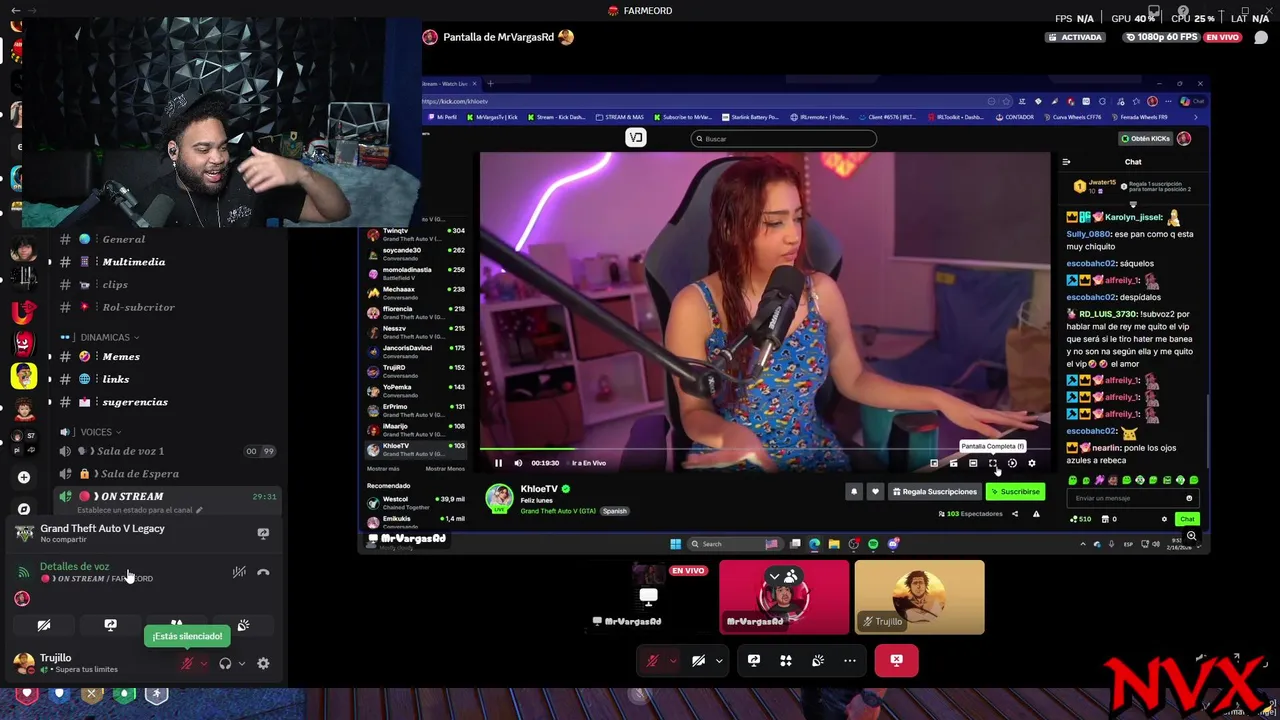
Task: Click Mostrar más in Kick sidebar
Action: [x=383, y=468]
